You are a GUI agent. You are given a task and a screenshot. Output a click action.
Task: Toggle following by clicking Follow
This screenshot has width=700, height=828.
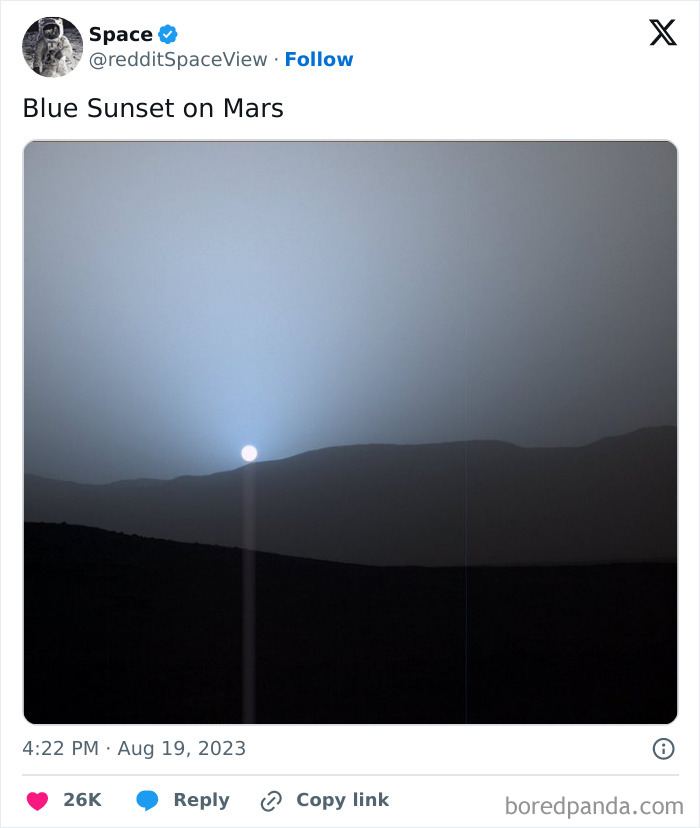[x=319, y=60]
